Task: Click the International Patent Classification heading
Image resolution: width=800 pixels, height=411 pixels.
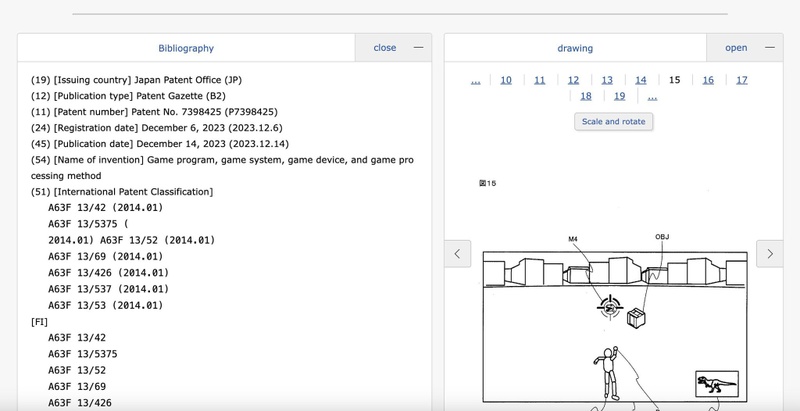Action: click(x=122, y=192)
